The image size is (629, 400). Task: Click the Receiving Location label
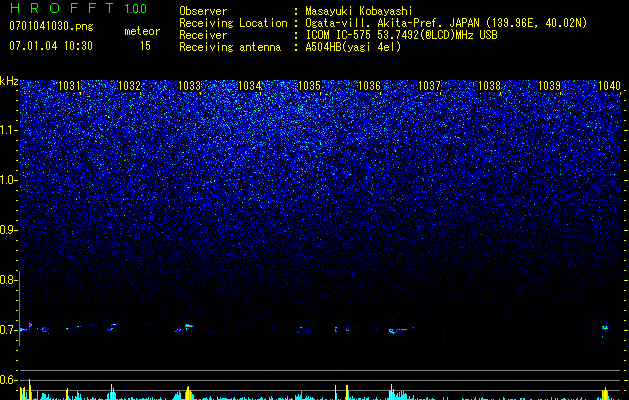[233, 23]
